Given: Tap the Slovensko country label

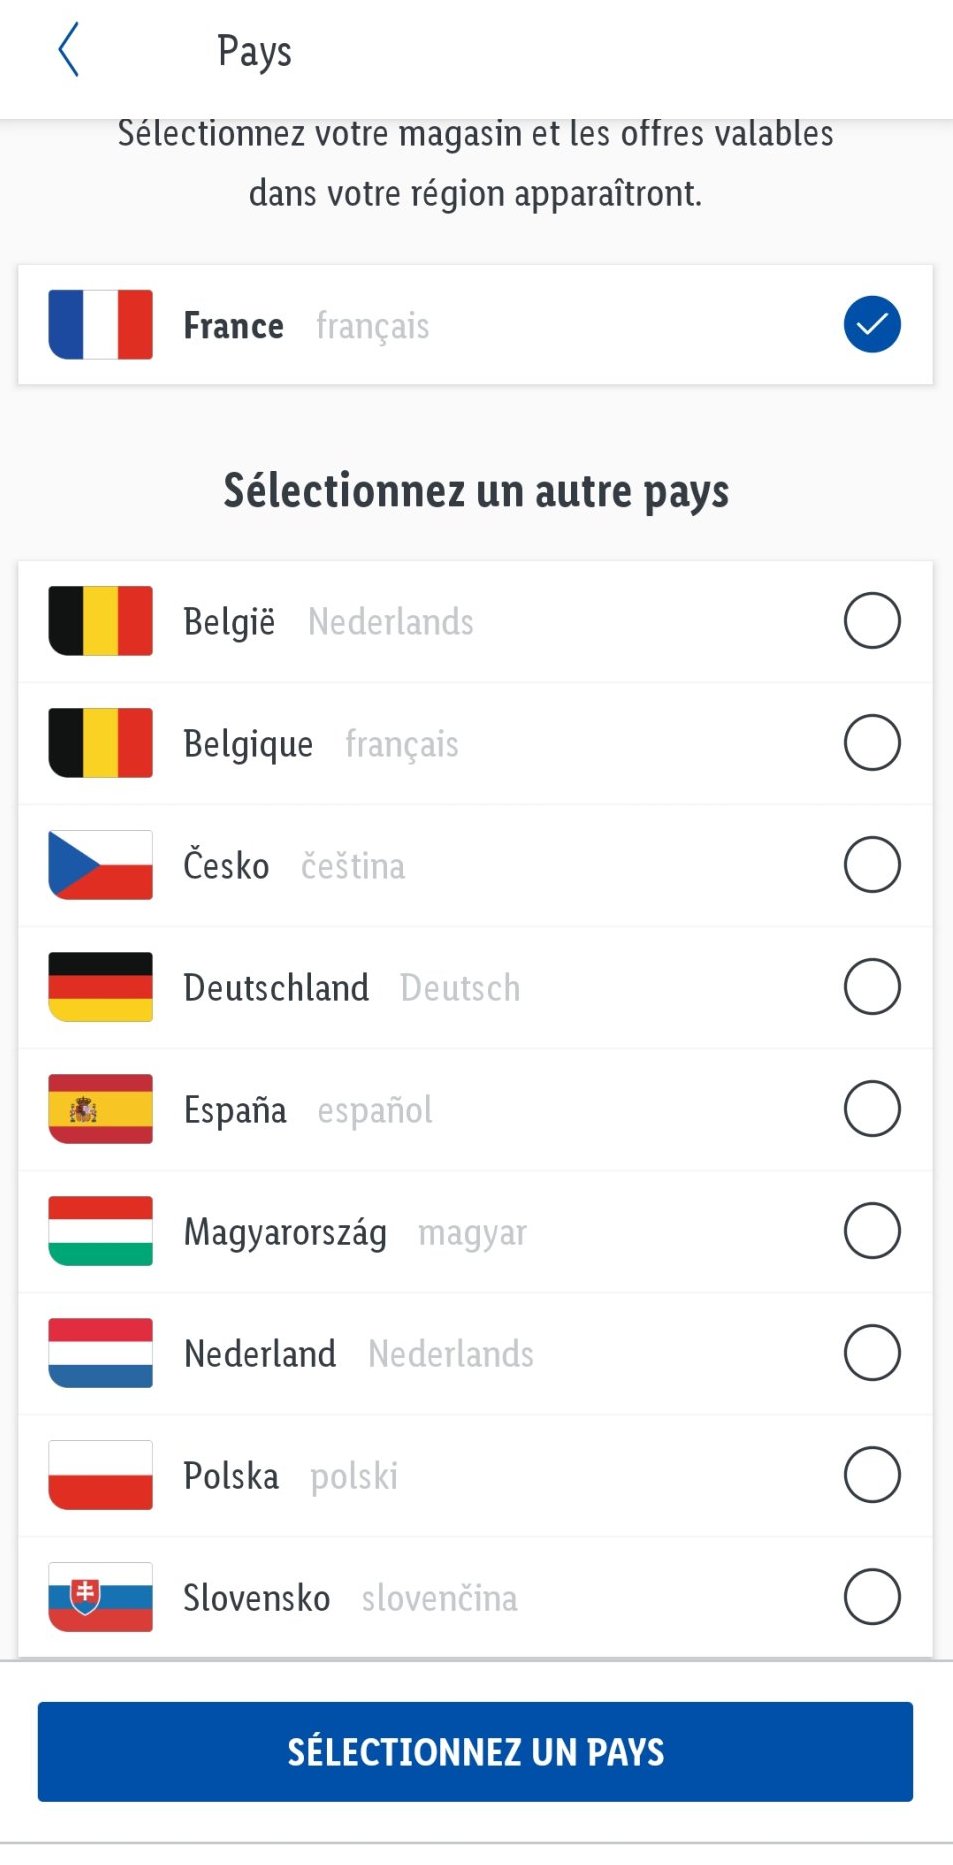Looking at the screenshot, I should pyautogui.click(x=256, y=1598).
